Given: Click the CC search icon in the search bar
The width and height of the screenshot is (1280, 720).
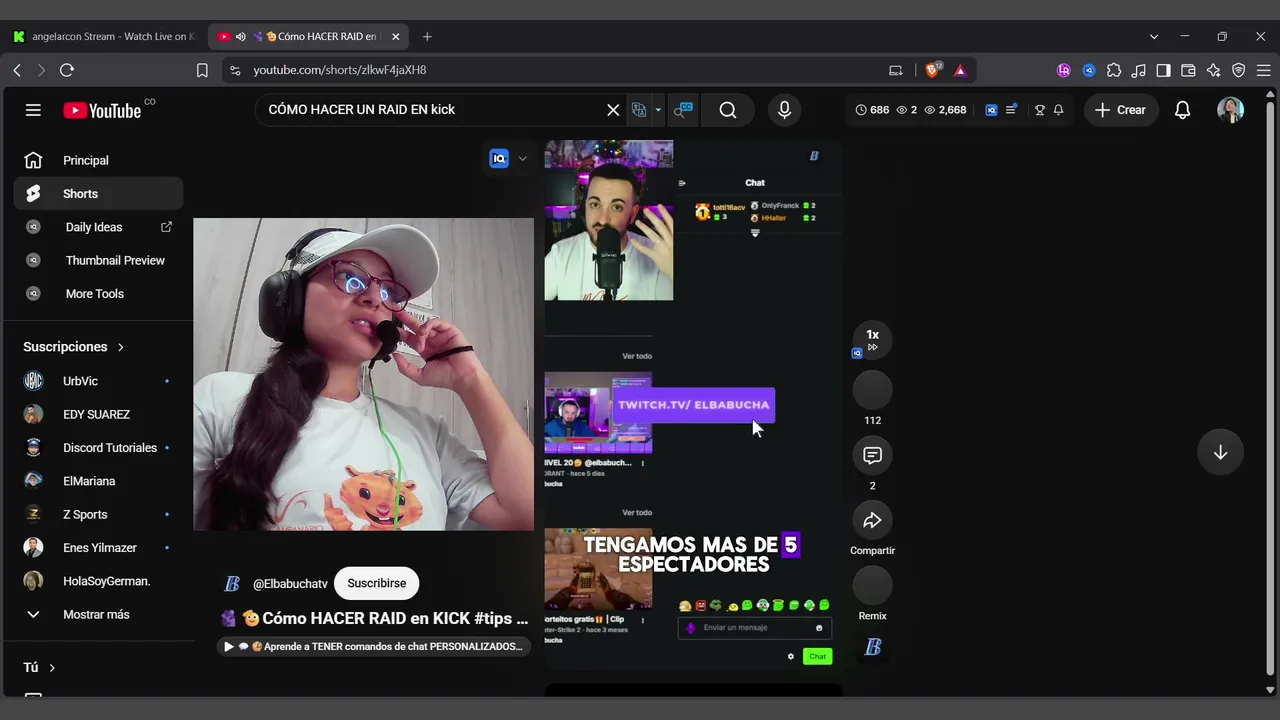Looking at the screenshot, I should 683,110.
